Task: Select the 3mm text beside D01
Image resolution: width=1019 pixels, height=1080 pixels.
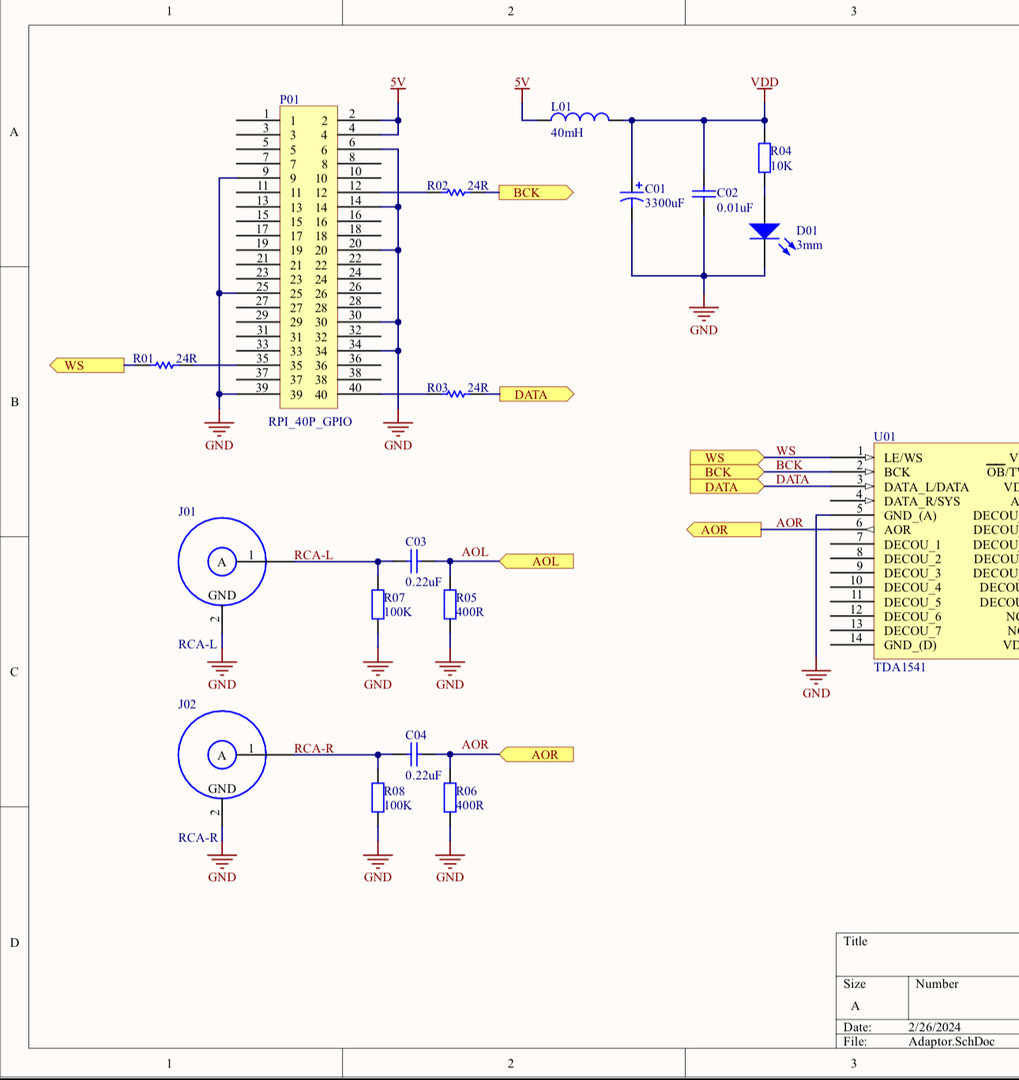Action: [809, 245]
